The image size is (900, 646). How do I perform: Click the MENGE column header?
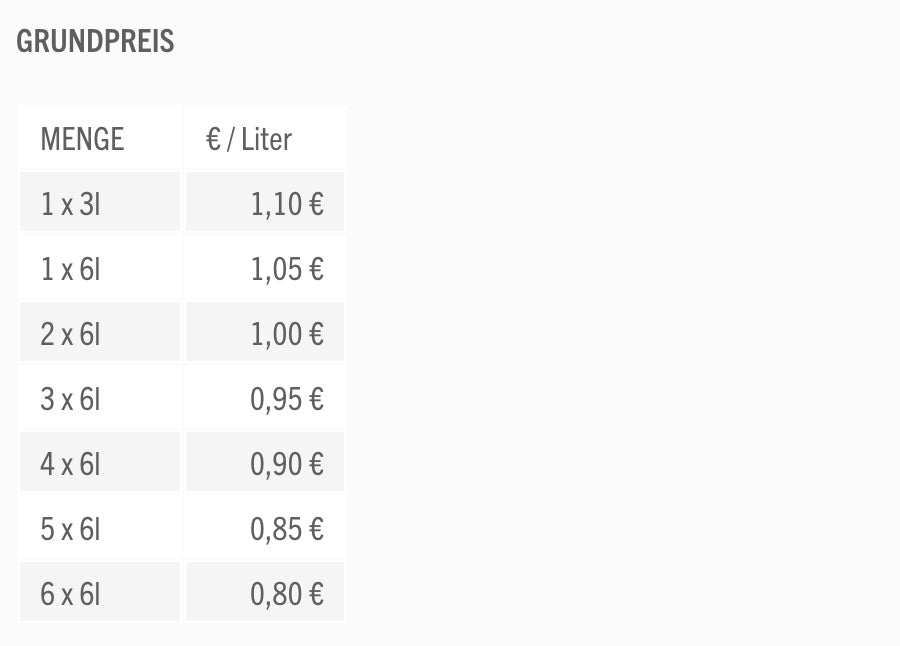click(x=82, y=139)
